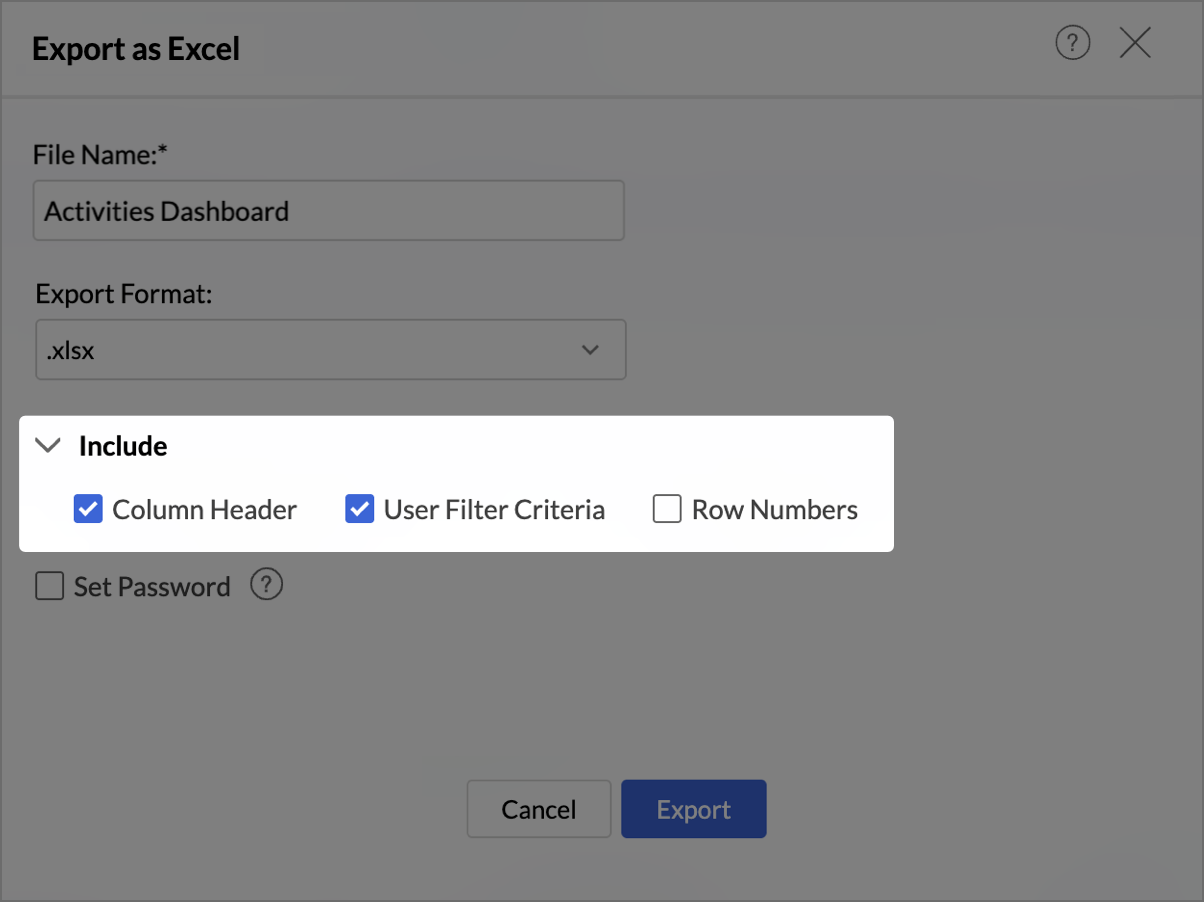
Task: Click the Export as Excel title
Action: 136,49
